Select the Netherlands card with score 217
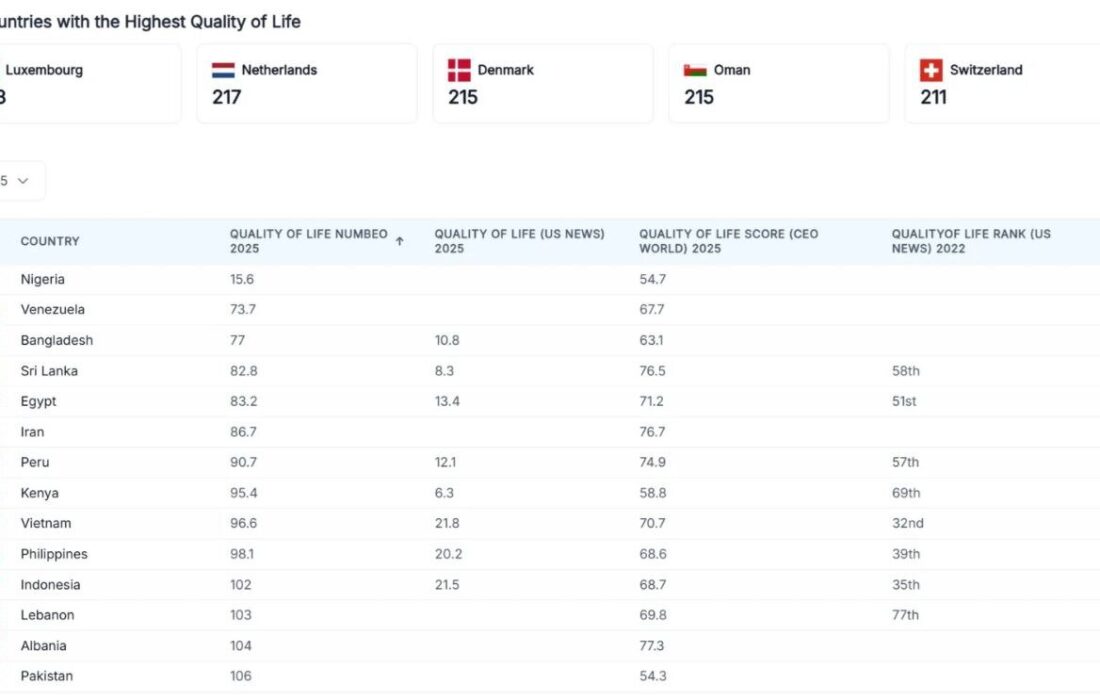 (x=306, y=83)
